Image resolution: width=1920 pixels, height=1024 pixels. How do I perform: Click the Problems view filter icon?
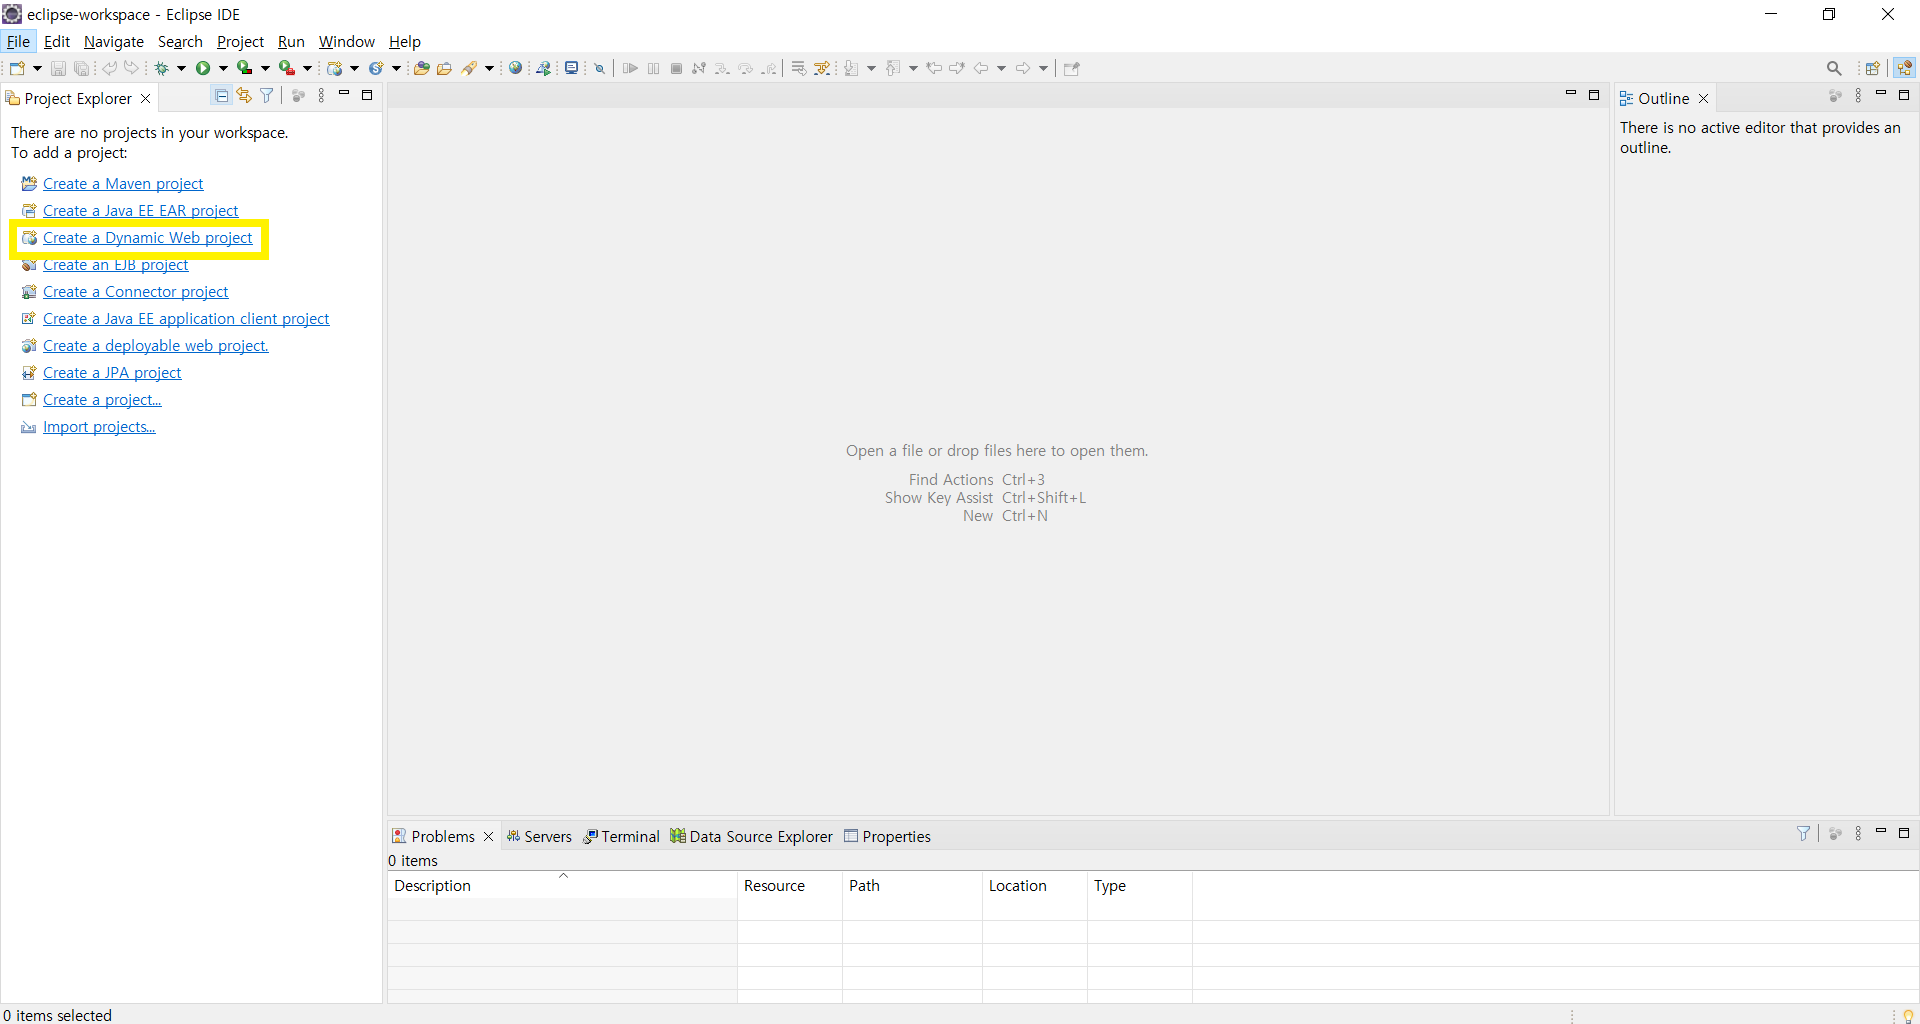pyautogui.click(x=1803, y=833)
